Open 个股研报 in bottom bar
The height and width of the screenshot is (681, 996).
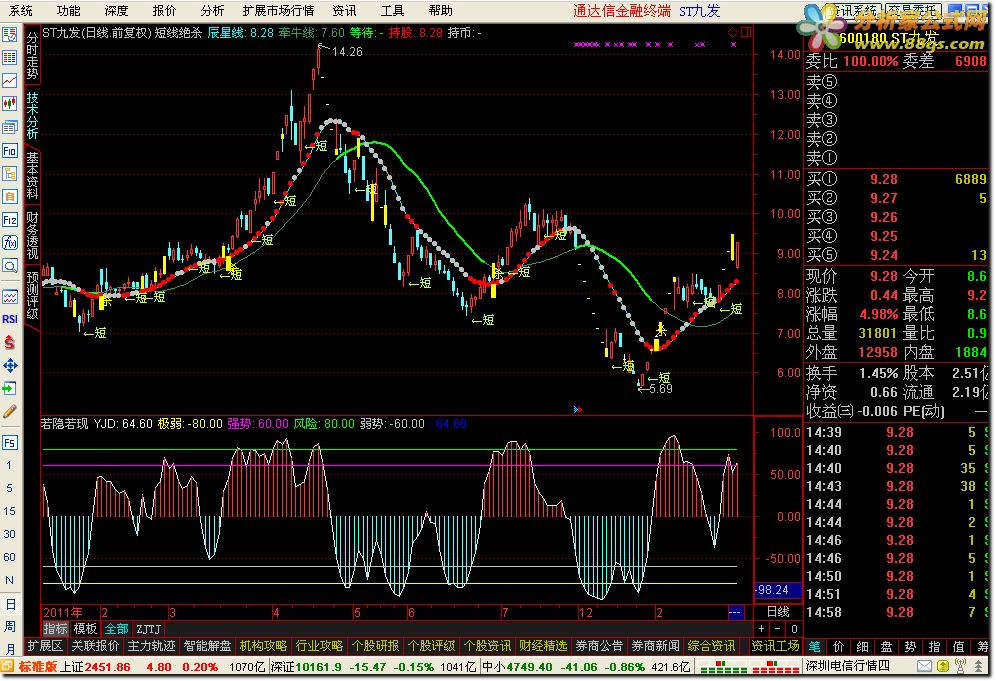[x=375, y=646]
